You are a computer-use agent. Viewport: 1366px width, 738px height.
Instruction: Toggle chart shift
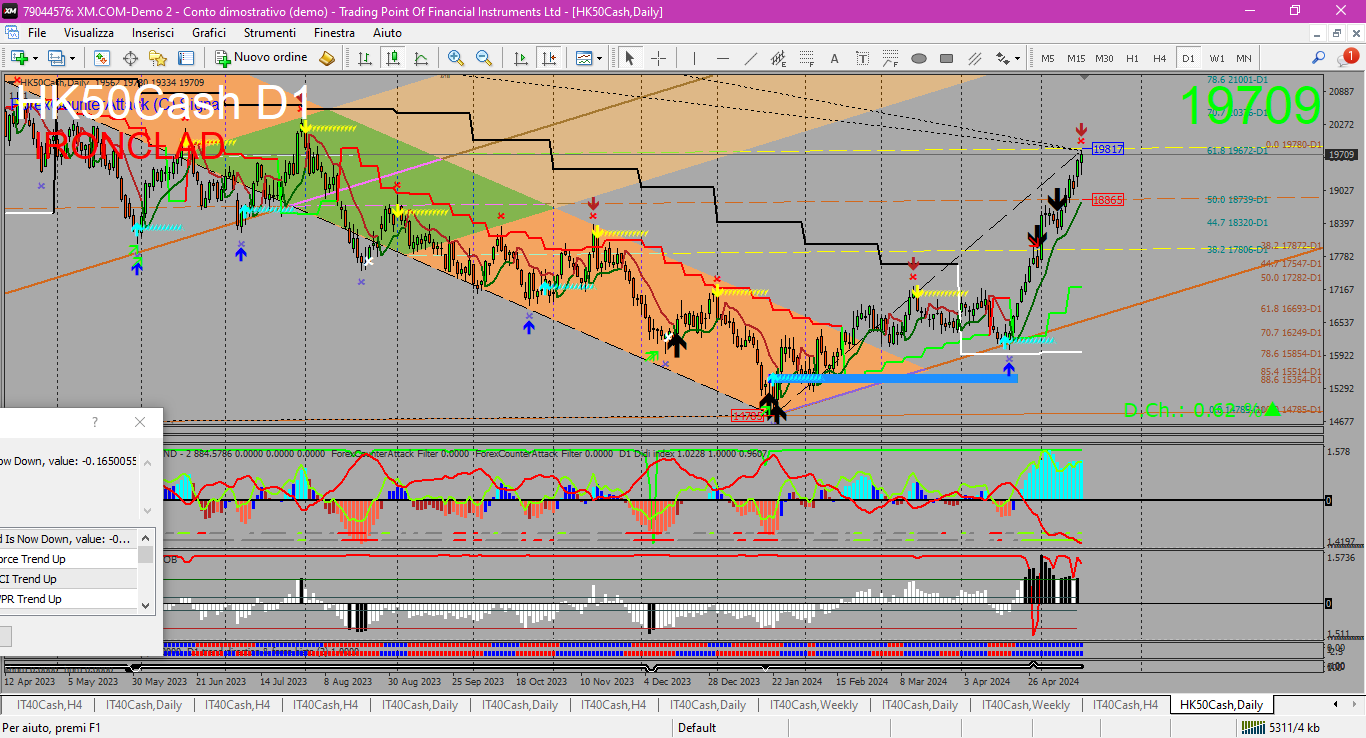[x=548, y=58]
